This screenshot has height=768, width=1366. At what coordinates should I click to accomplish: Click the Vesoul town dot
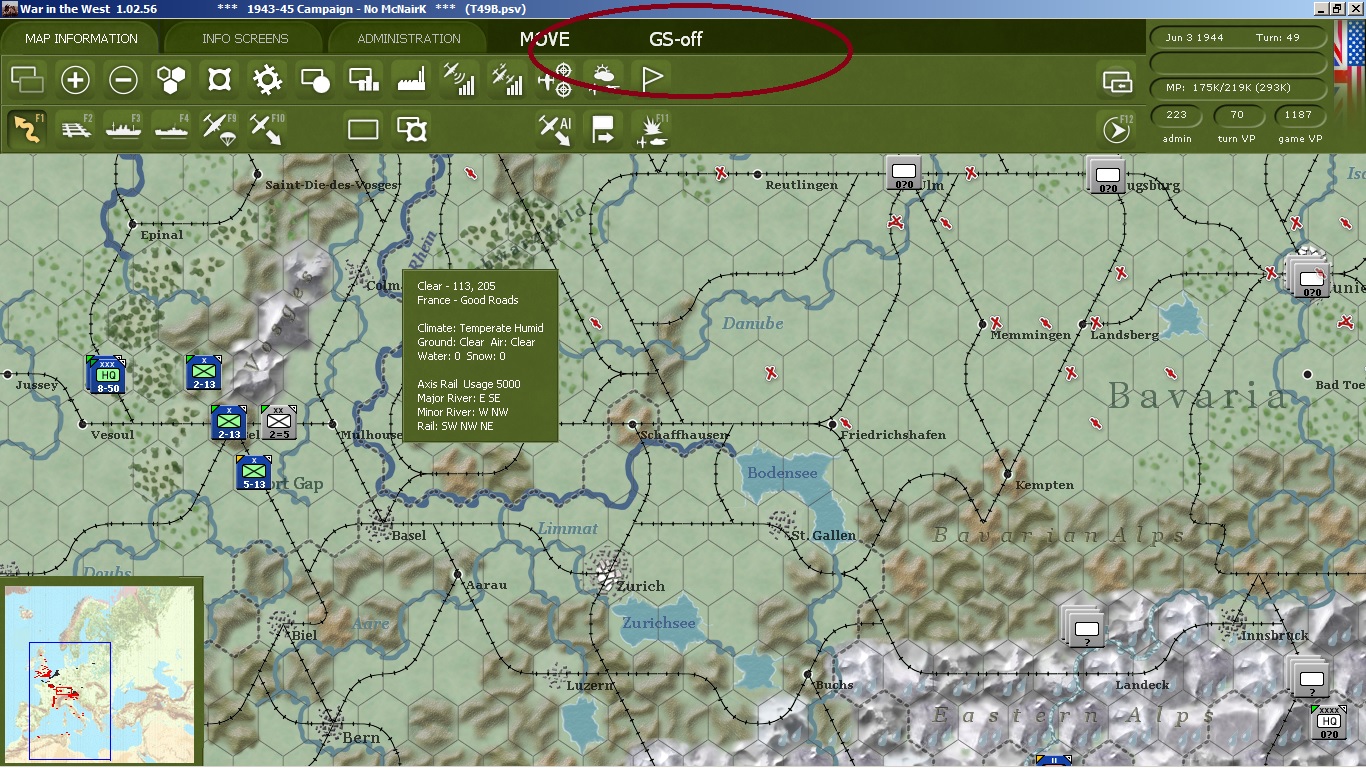pyautogui.click(x=83, y=424)
